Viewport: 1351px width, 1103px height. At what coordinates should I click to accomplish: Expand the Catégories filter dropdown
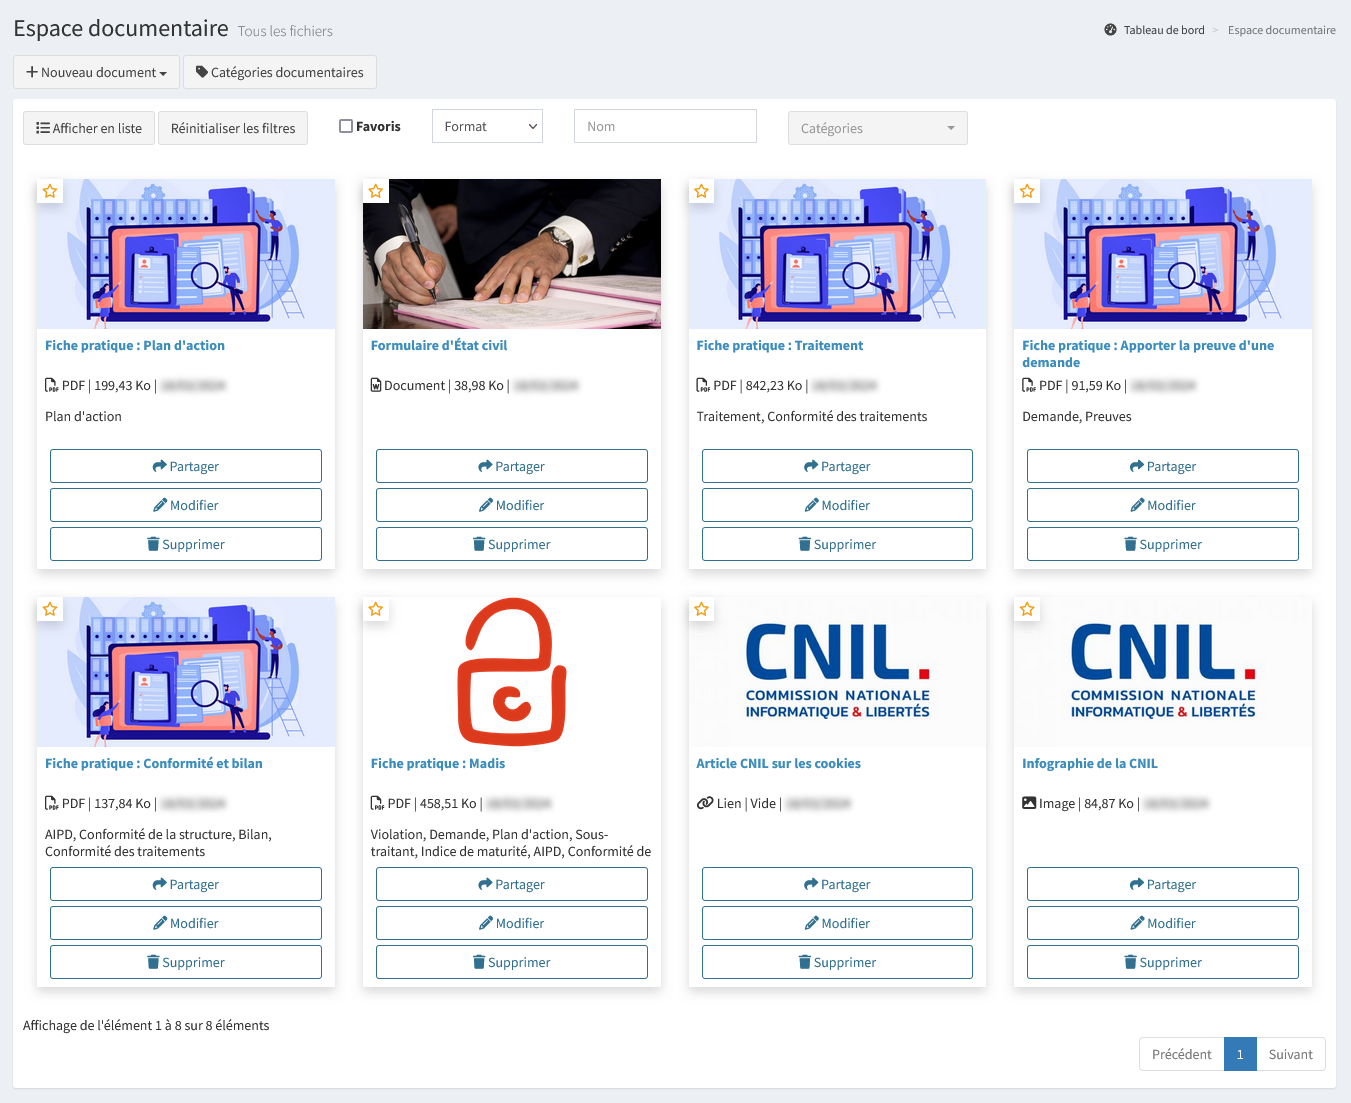click(x=877, y=128)
